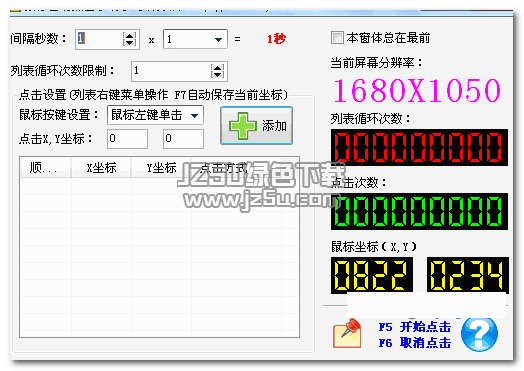Click the X坐标 column header

101,167
